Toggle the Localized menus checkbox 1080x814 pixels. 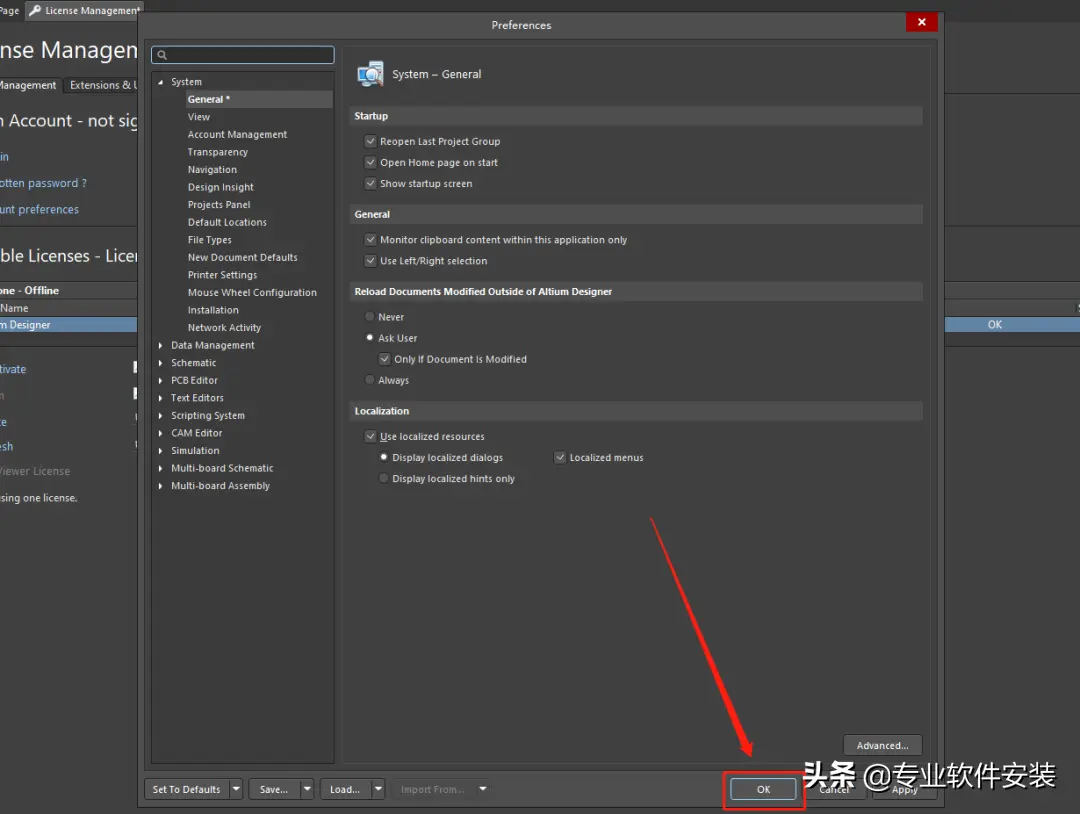point(560,457)
